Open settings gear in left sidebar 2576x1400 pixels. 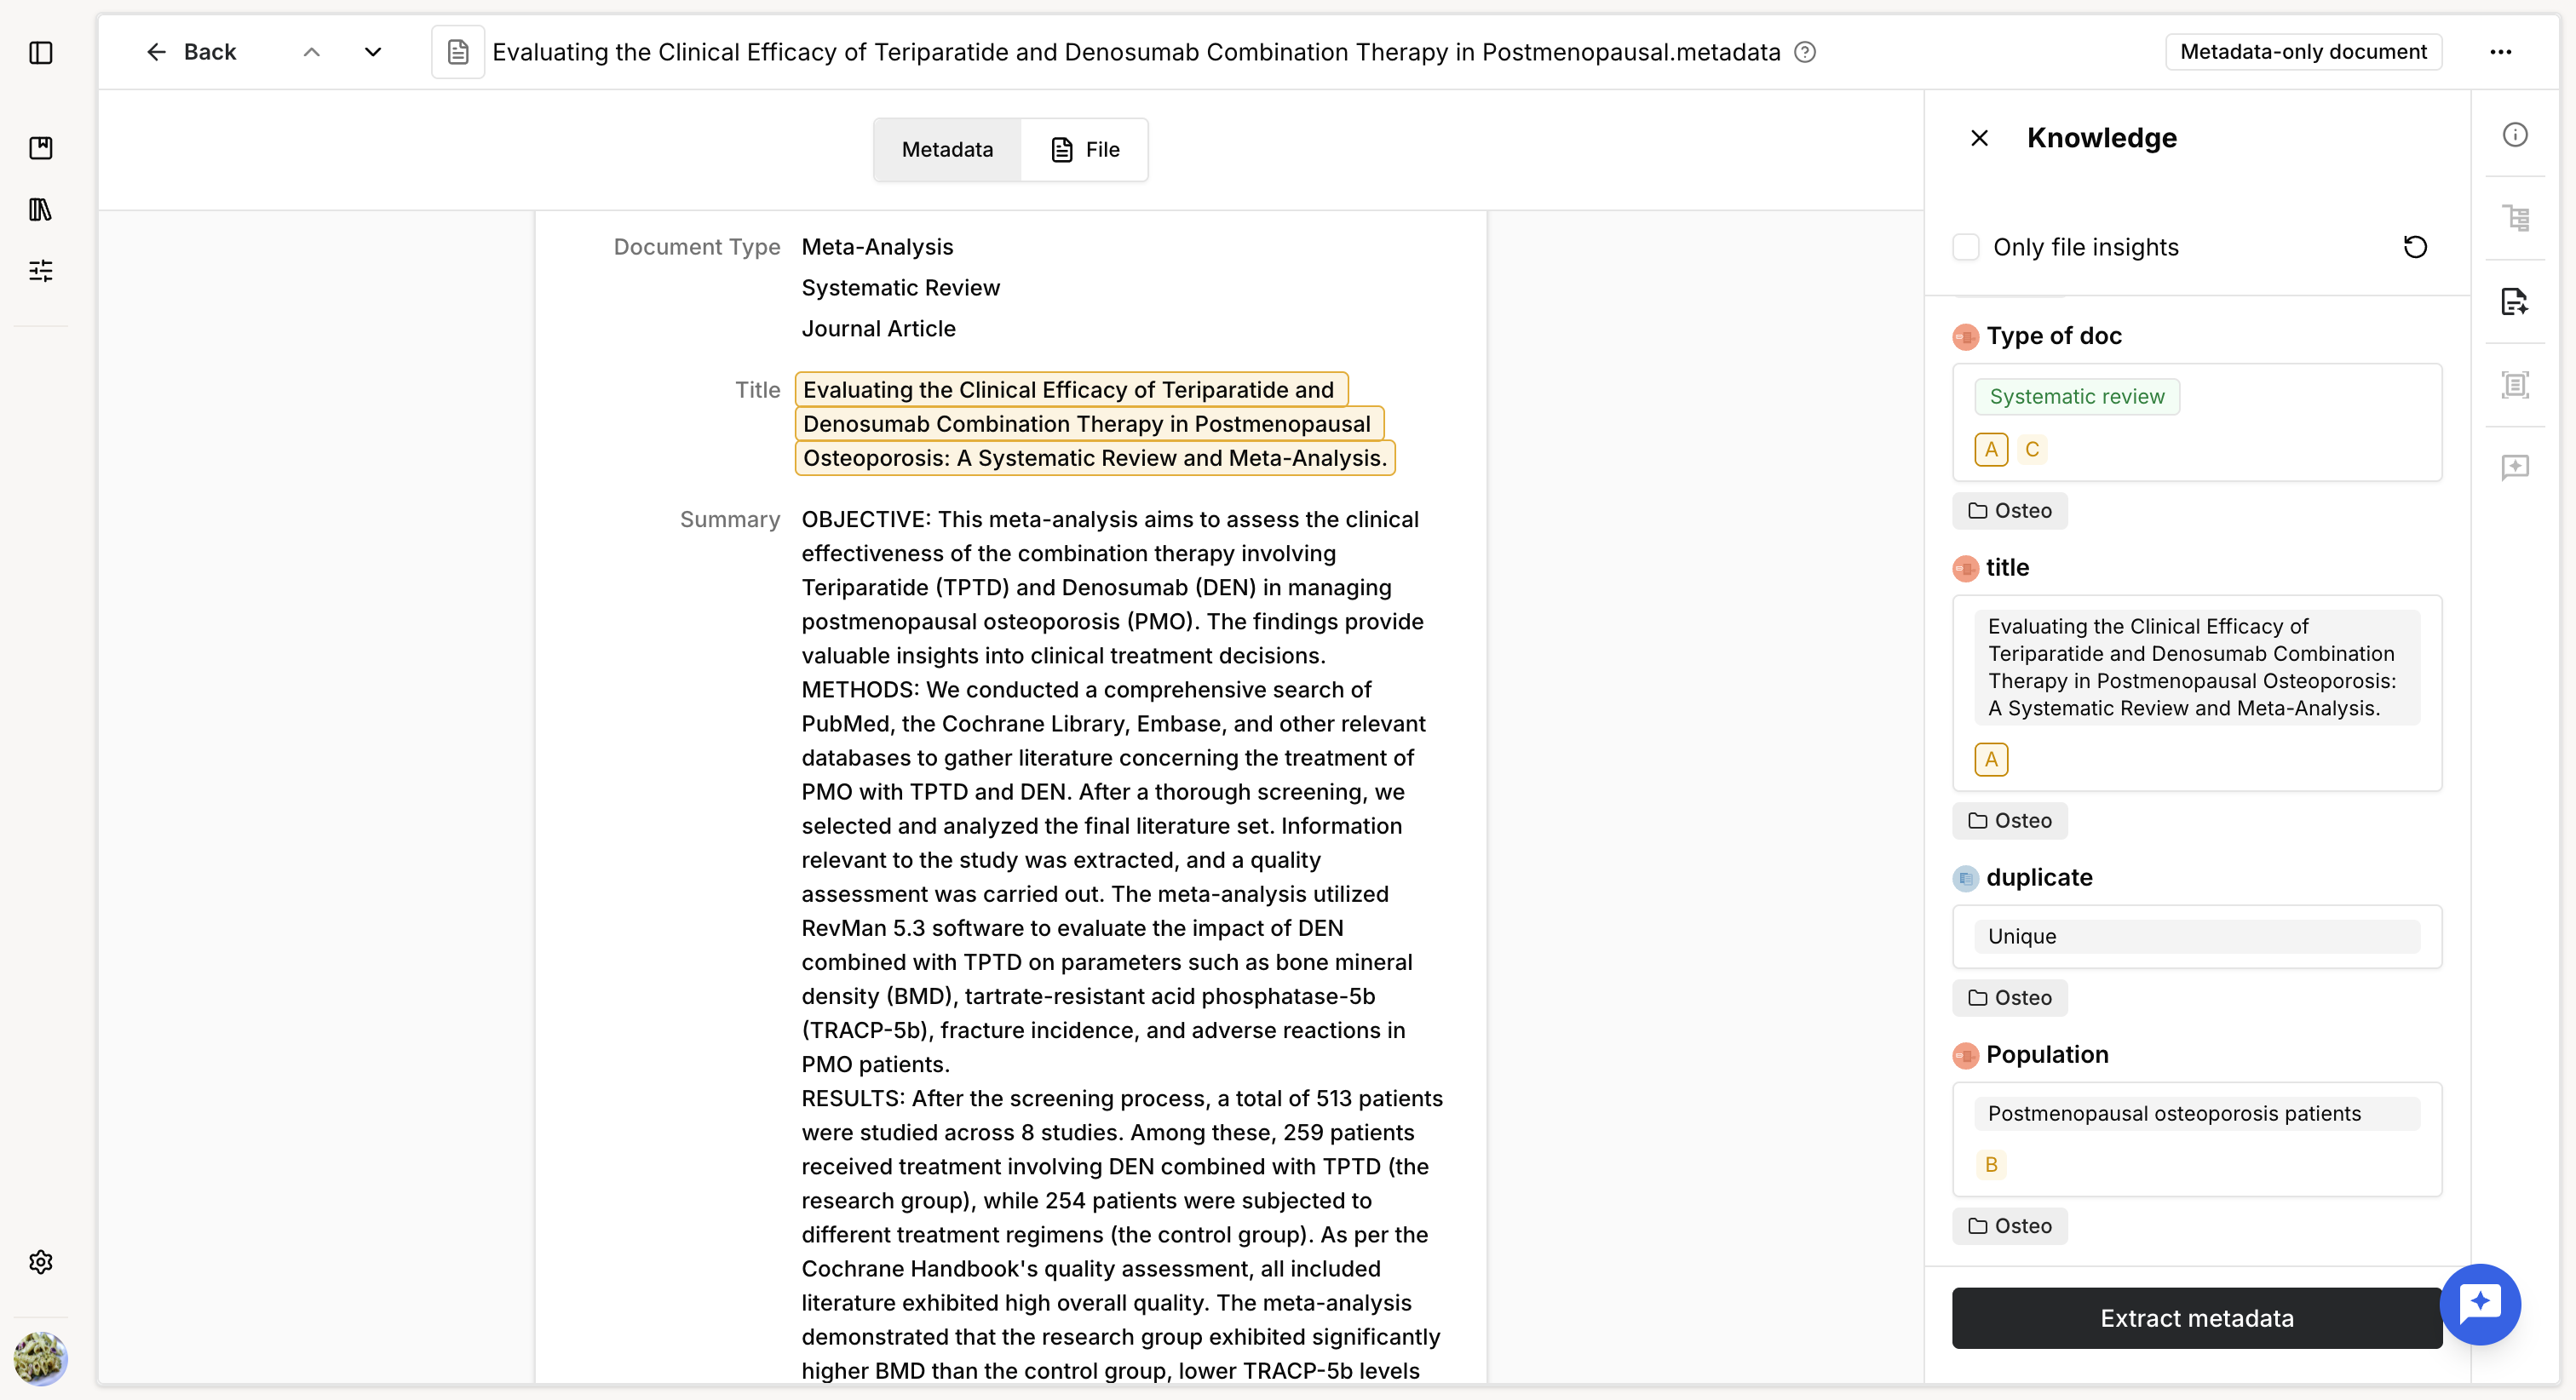[x=41, y=1262]
